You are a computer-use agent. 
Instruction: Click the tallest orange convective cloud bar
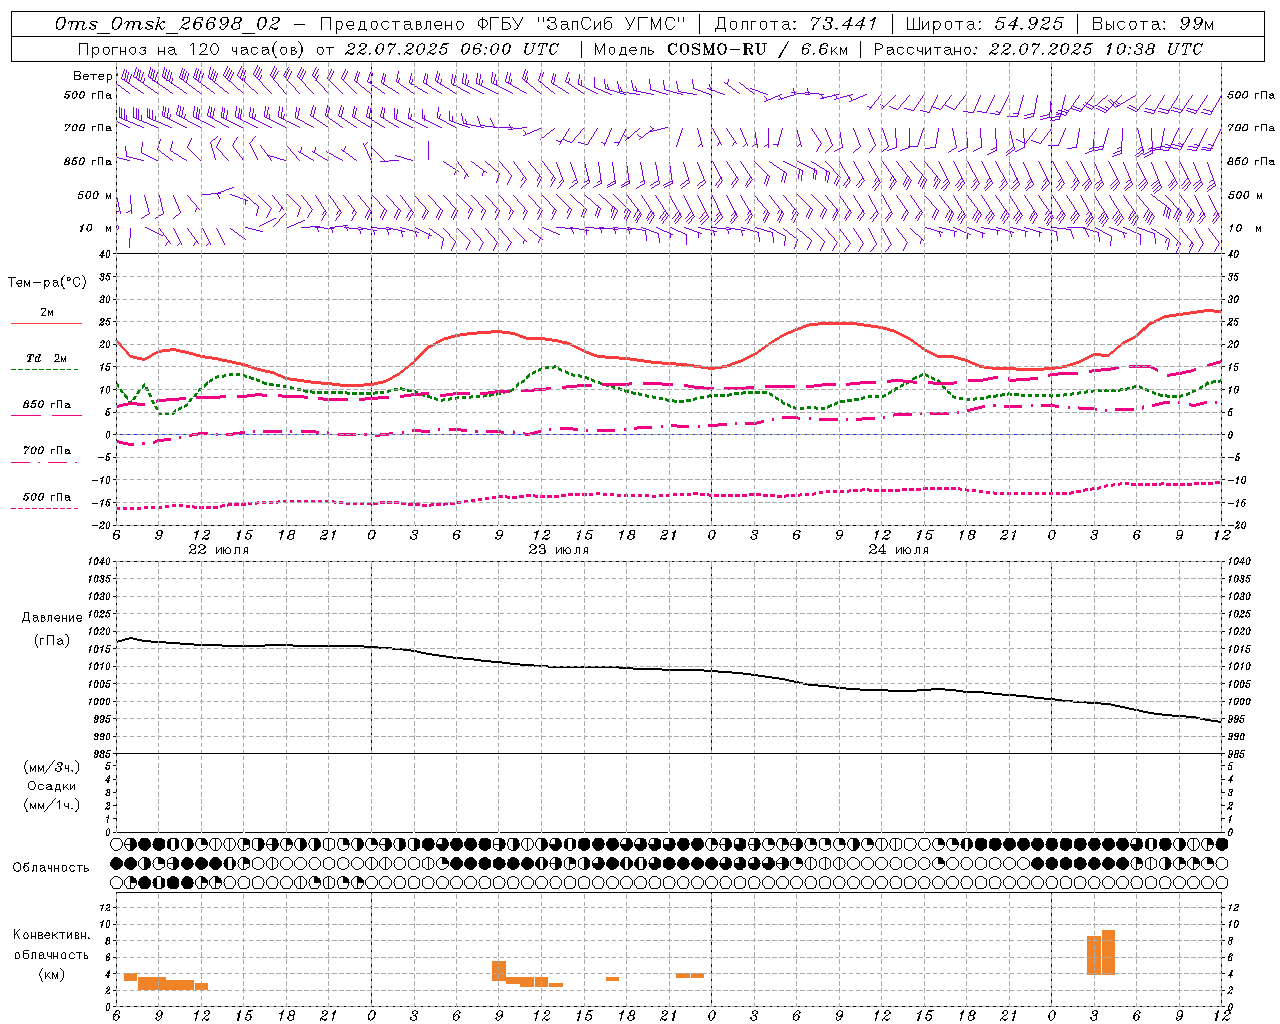click(x=1108, y=952)
